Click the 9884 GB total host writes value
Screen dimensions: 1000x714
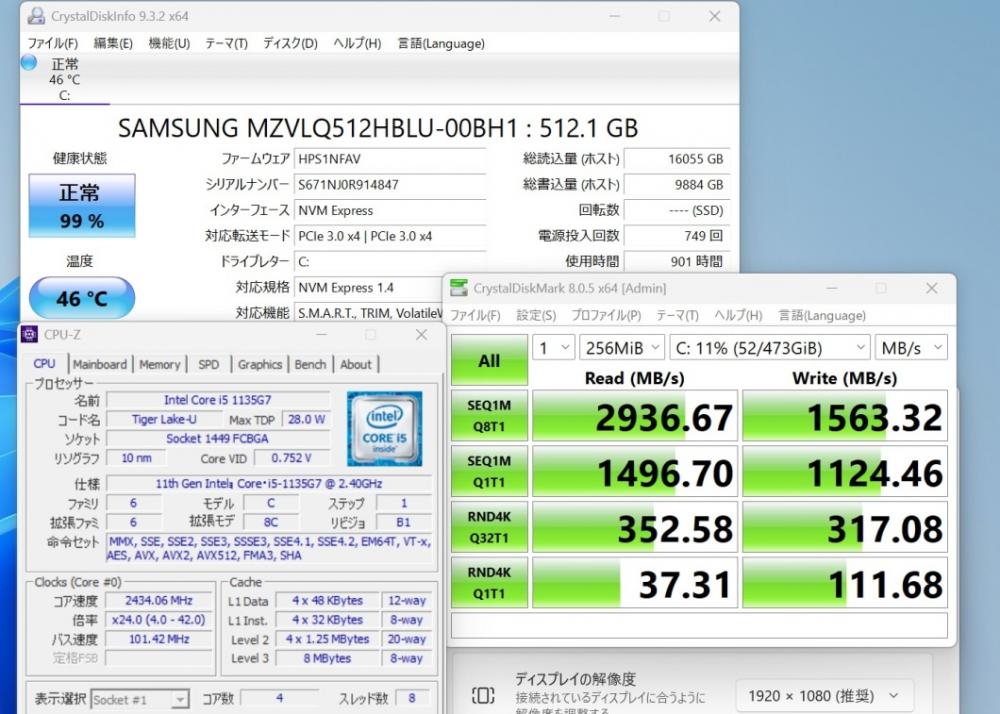676,185
